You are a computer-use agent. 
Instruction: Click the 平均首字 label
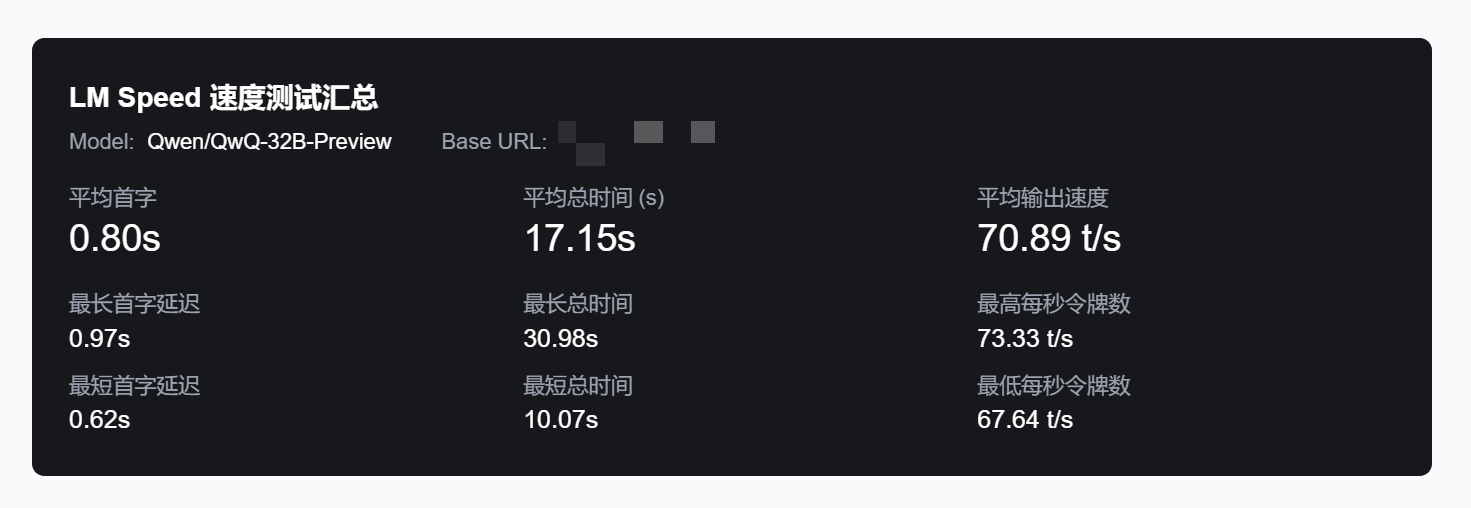[x=113, y=197]
